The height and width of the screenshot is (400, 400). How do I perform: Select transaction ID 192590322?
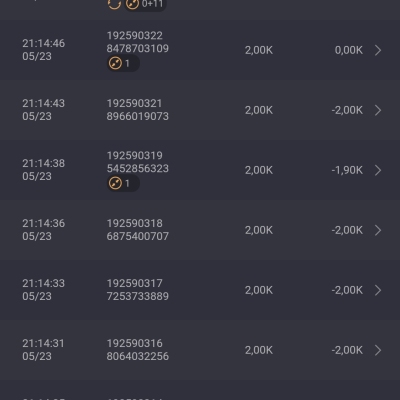tap(135, 36)
